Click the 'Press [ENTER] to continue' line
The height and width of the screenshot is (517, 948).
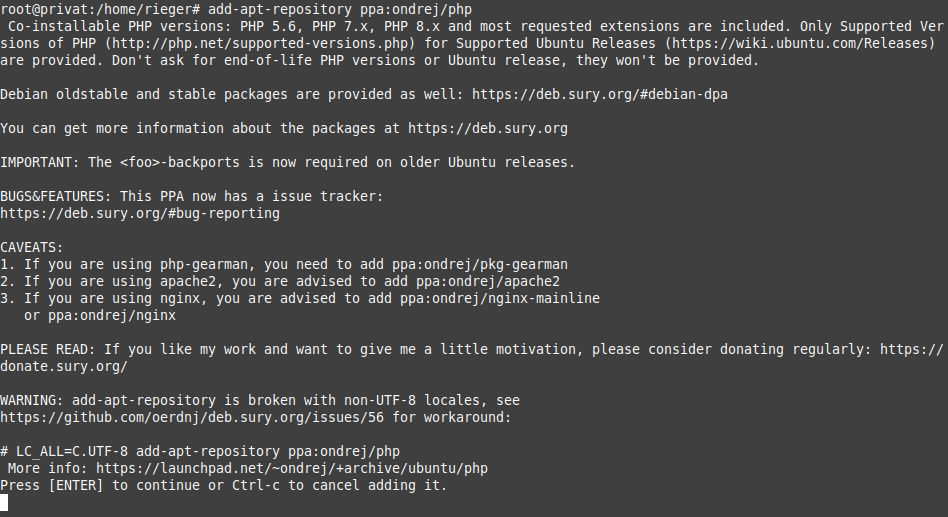pos(224,486)
